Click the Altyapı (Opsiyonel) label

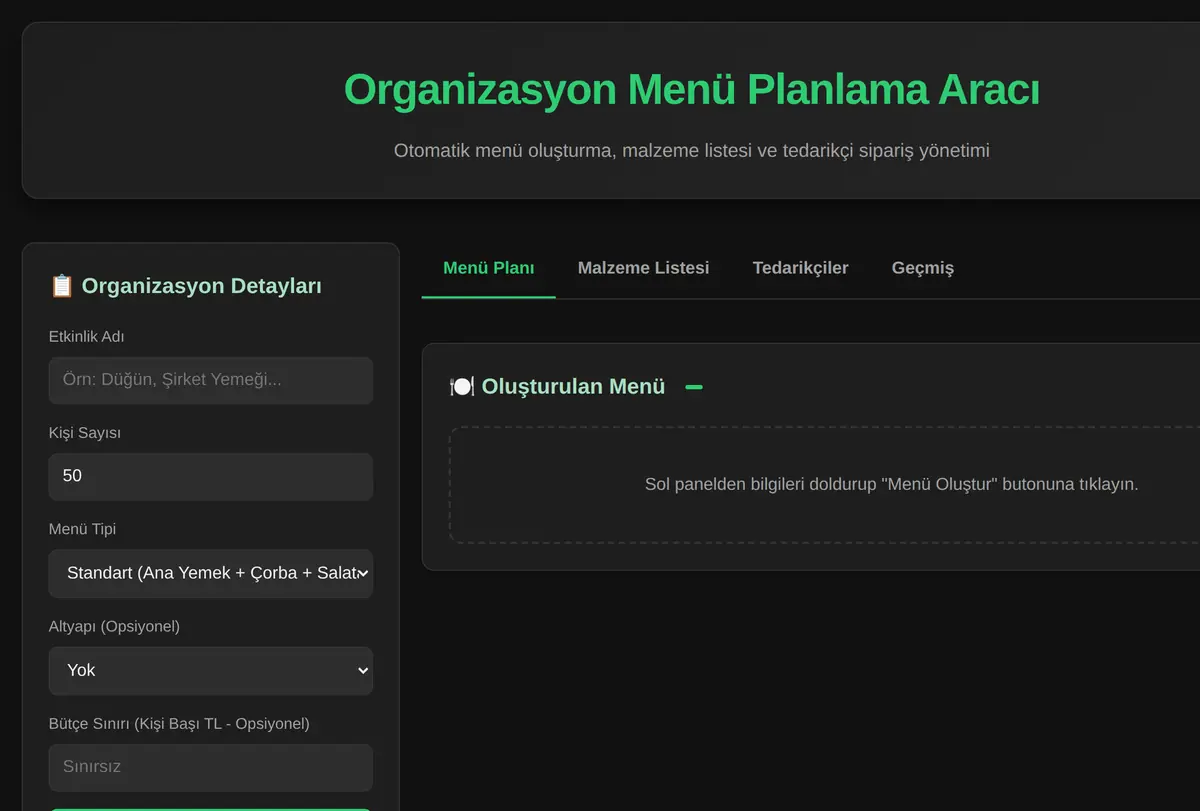(x=114, y=626)
